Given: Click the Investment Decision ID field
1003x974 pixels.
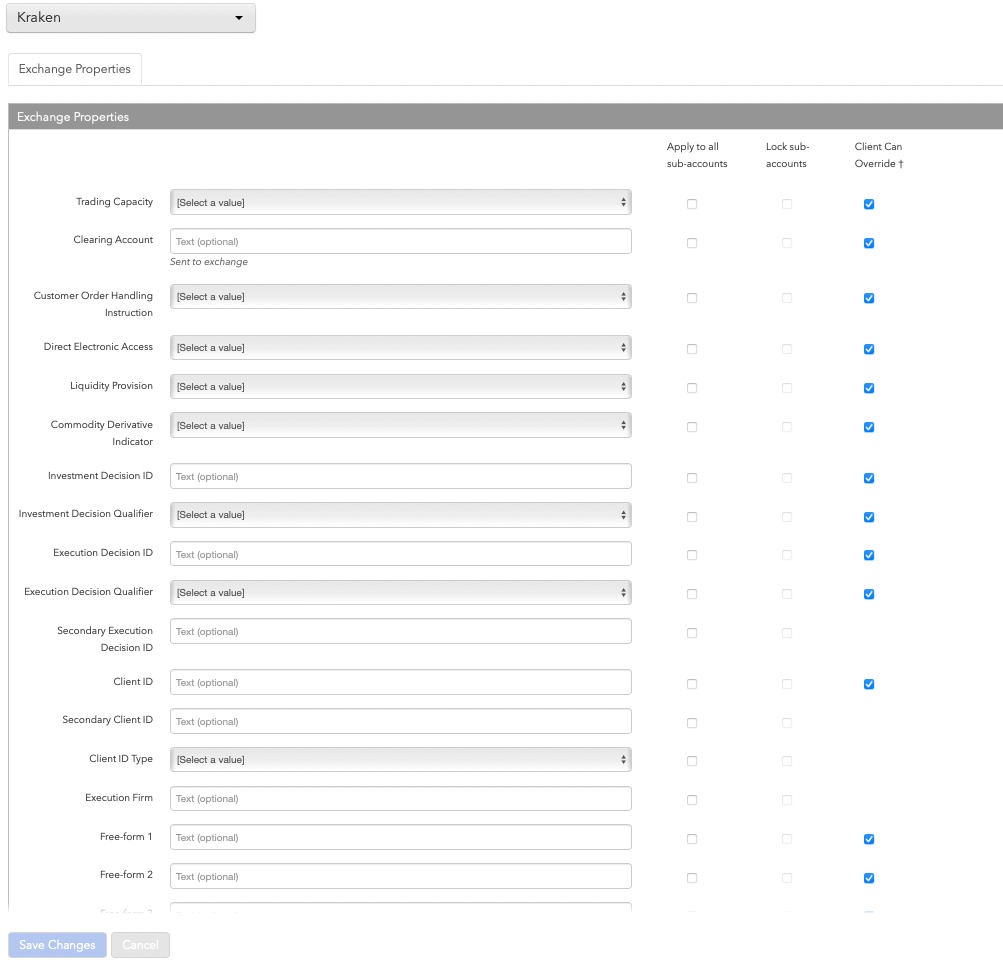Looking at the screenshot, I should click(x=400, y=477).
